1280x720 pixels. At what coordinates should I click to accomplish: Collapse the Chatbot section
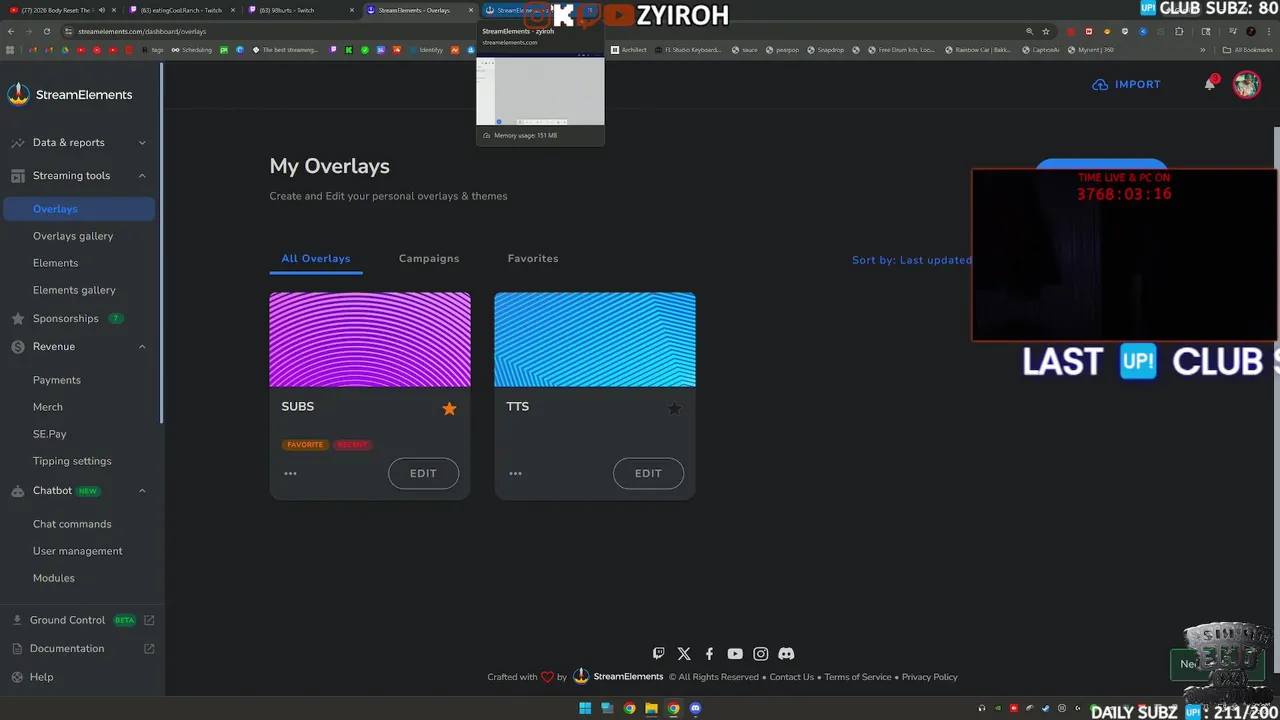pyautogui.click(x=142, y=491)
